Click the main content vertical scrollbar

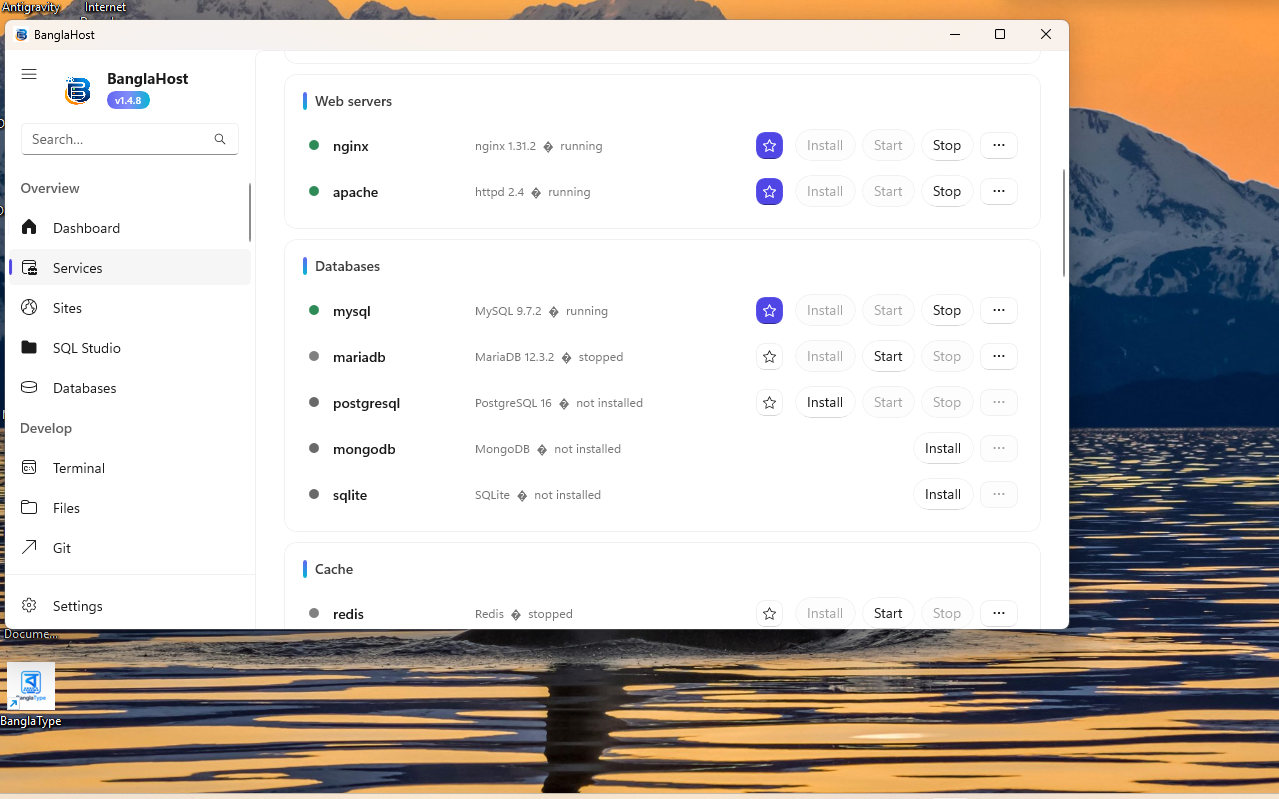(x=1064, y=223)
